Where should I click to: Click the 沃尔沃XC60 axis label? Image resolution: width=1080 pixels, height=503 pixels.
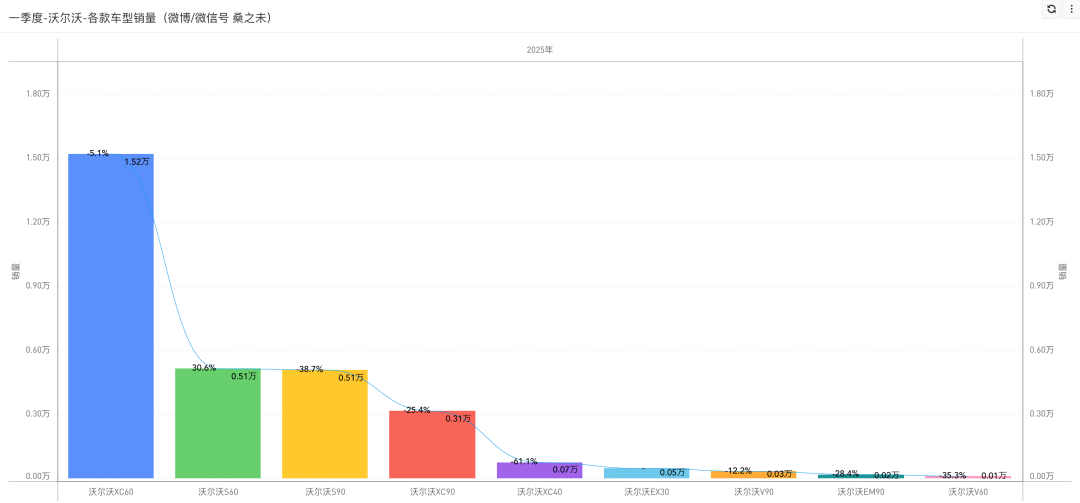click(x=111, y=492)
